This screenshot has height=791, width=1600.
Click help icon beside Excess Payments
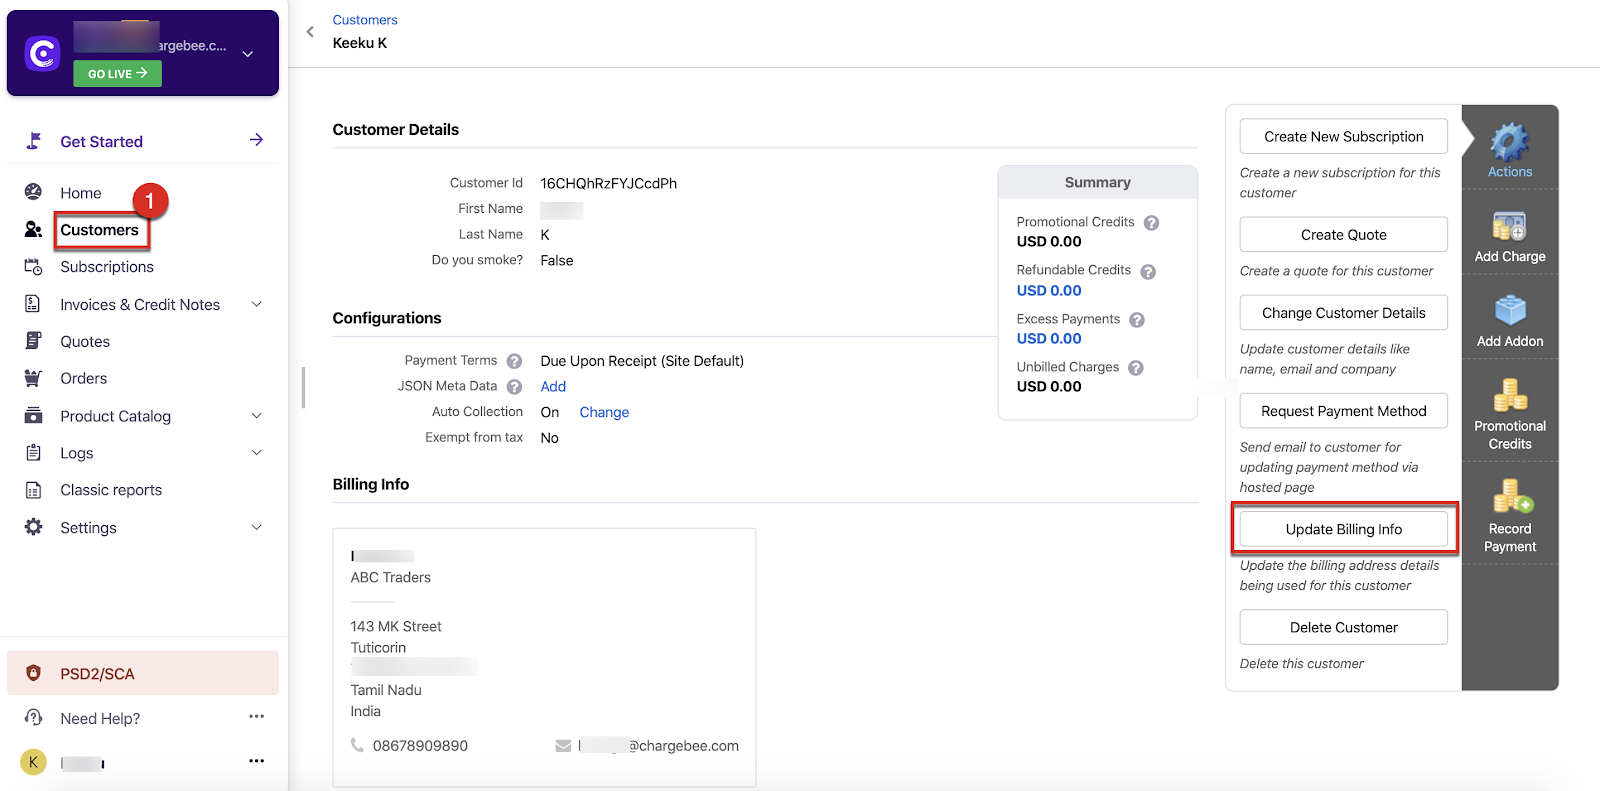pos(1137,320)
